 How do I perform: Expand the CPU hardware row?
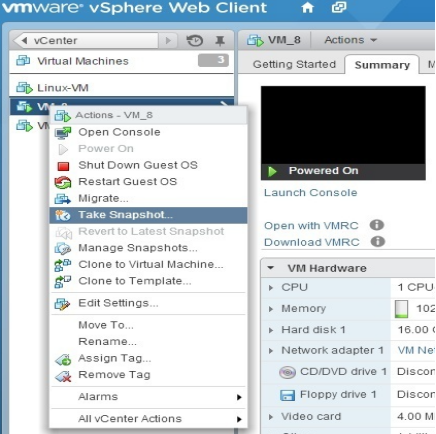[x=271, y=287]
